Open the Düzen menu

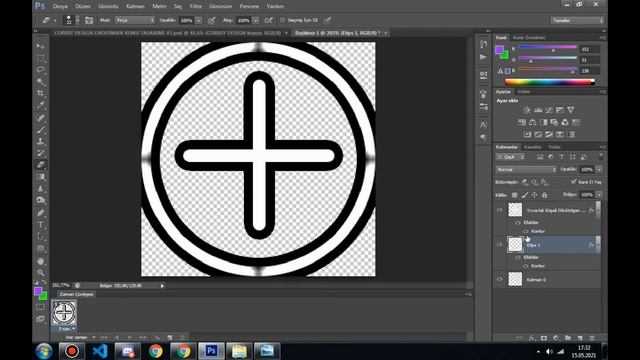[83, 7]
